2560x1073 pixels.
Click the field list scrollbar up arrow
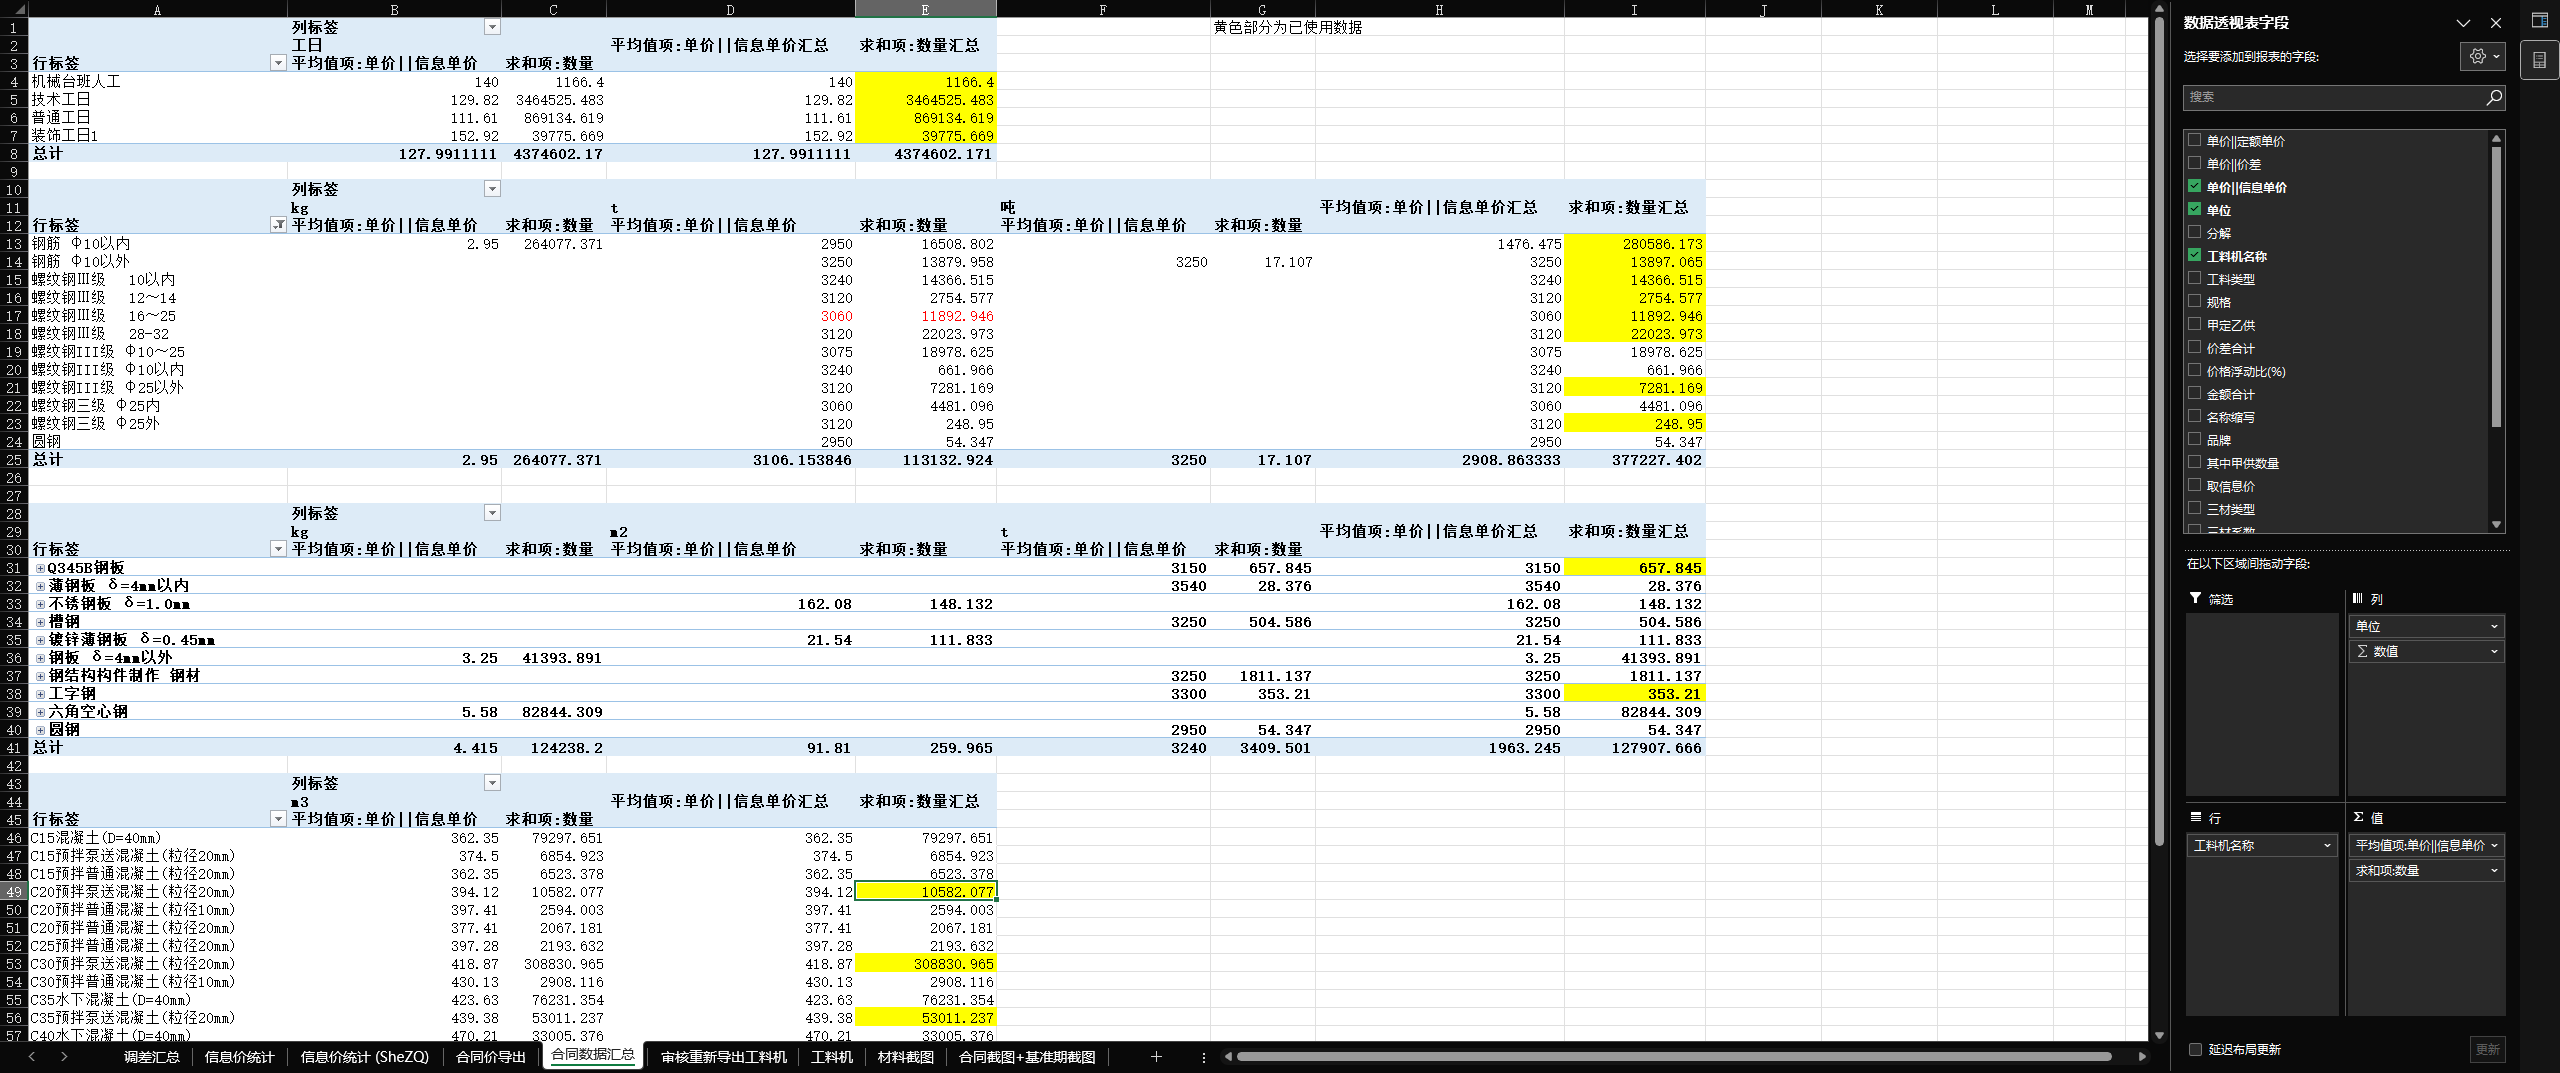click(x=2496, y=139)
